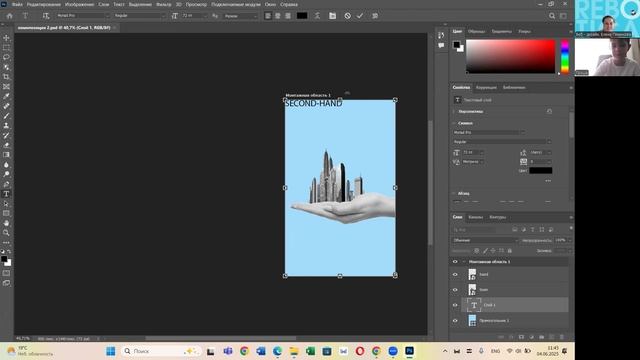Align text right in options bar

288,16
